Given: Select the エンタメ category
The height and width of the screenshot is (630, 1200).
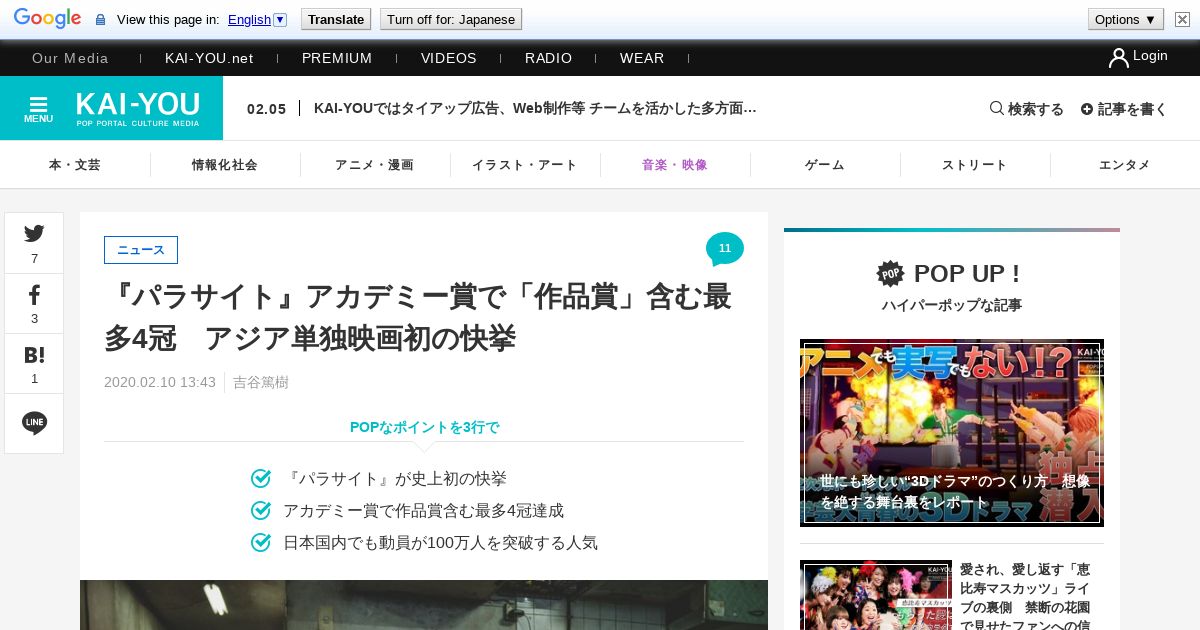Looking at the screenshot, I should 1125,165.
